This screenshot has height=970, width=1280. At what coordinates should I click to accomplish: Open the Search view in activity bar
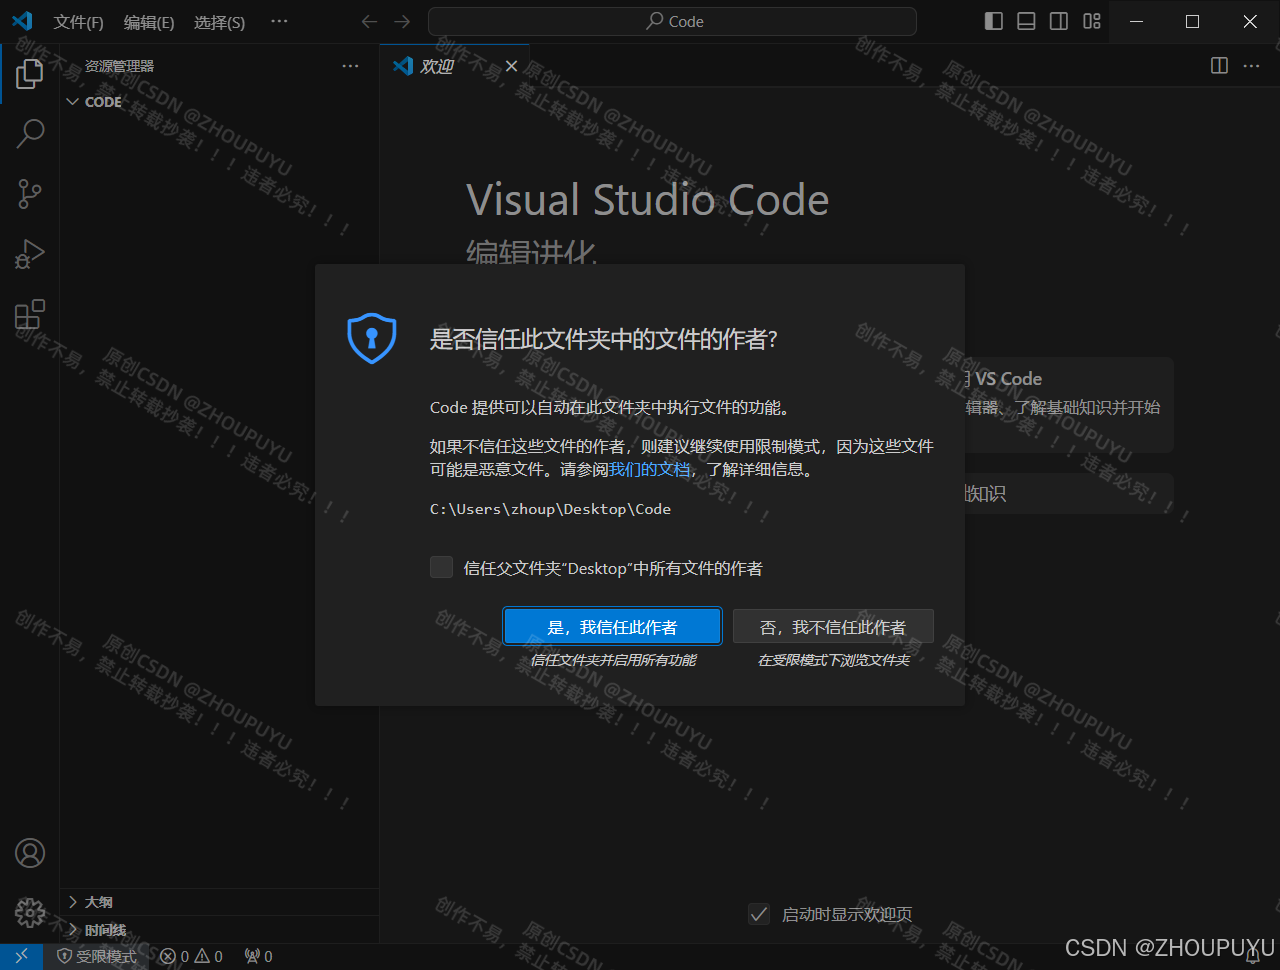(x=30, y=133)
